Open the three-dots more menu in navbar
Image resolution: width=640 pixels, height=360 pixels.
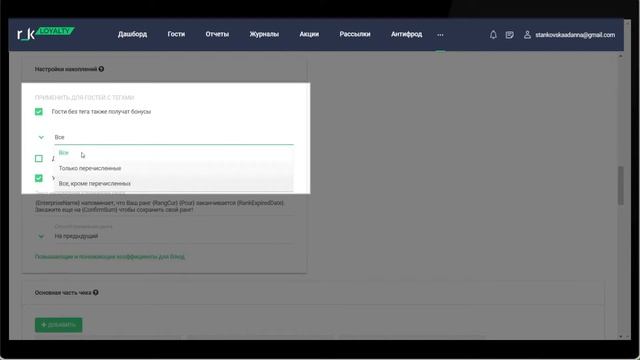tap(440, 35)
